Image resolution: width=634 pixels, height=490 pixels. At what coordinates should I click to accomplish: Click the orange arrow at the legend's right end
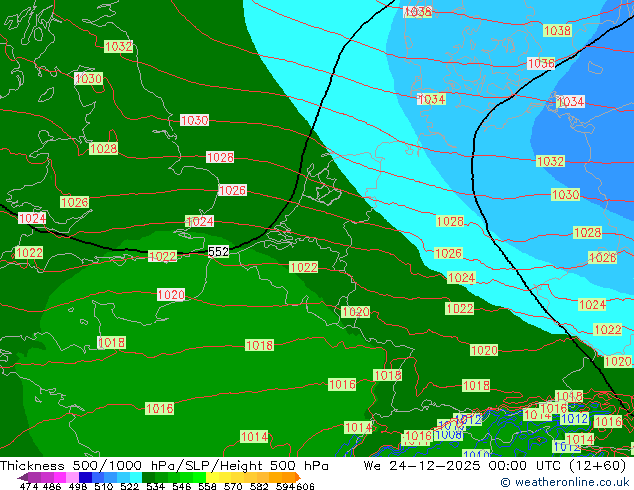point(298,477)
